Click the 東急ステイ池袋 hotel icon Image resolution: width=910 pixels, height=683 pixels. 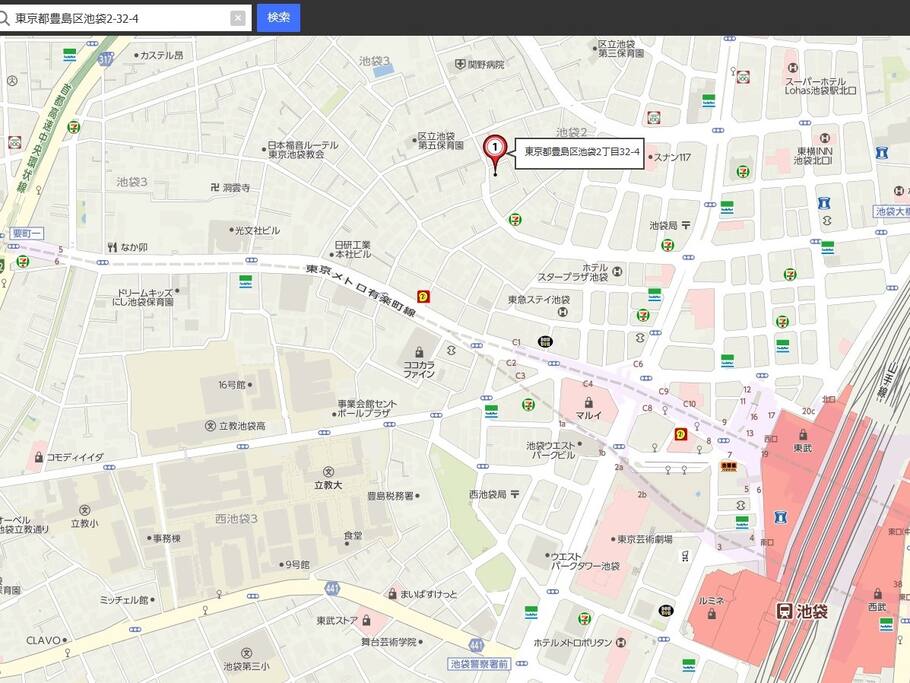(562, 312)
